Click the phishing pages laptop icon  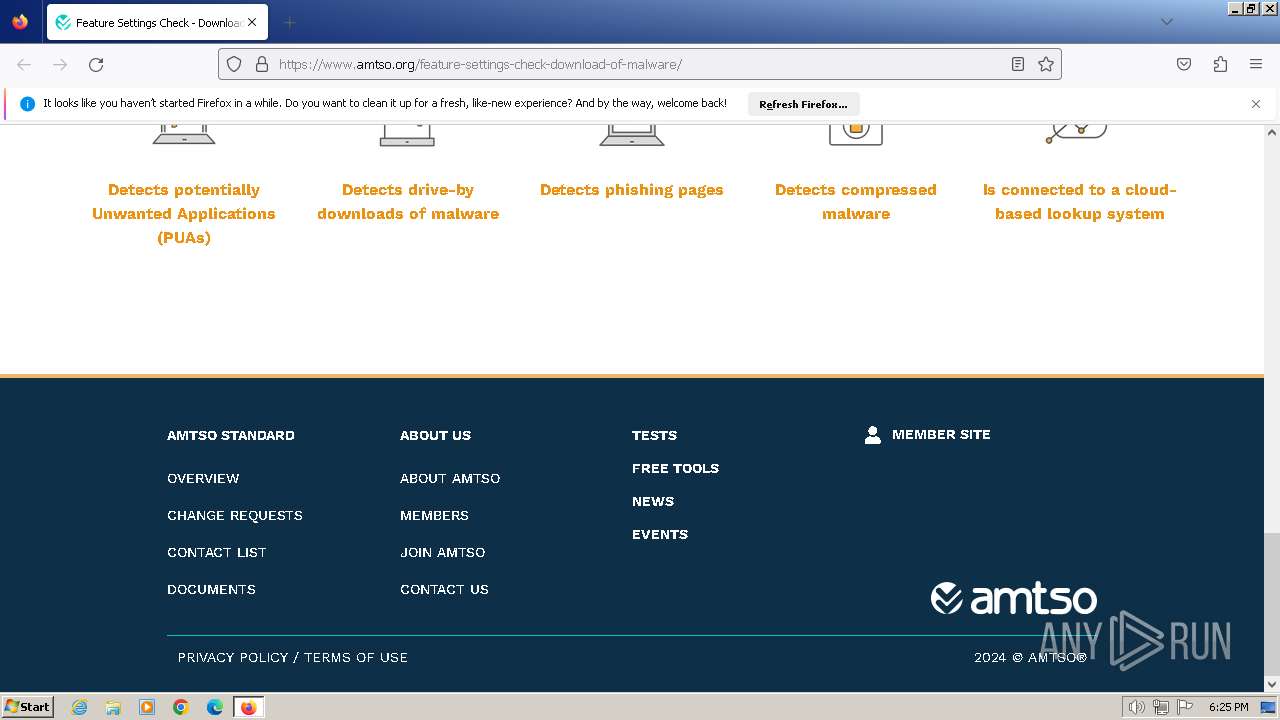coord(632,134)
